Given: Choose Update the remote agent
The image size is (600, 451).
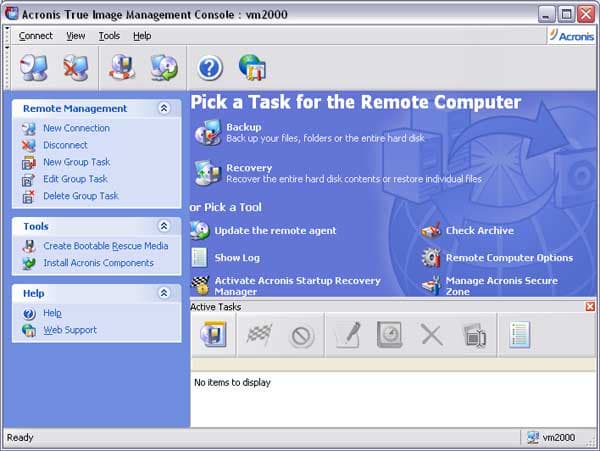Looking at the screenshot, I should coord(275,231).
